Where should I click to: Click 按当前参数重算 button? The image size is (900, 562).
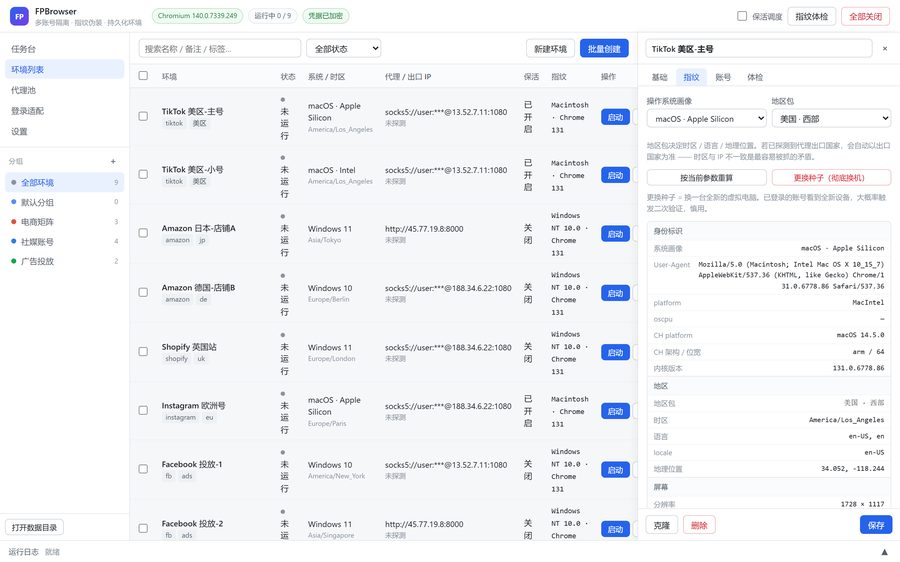(707, 177)
